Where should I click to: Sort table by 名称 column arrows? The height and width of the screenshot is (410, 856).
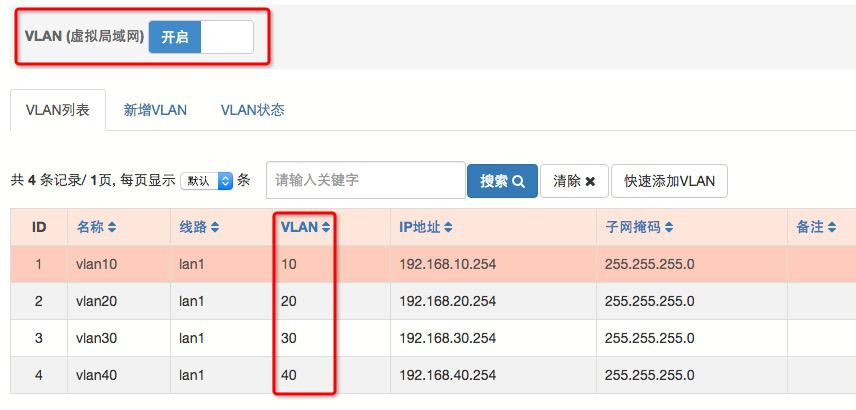[x=112, y=228]
